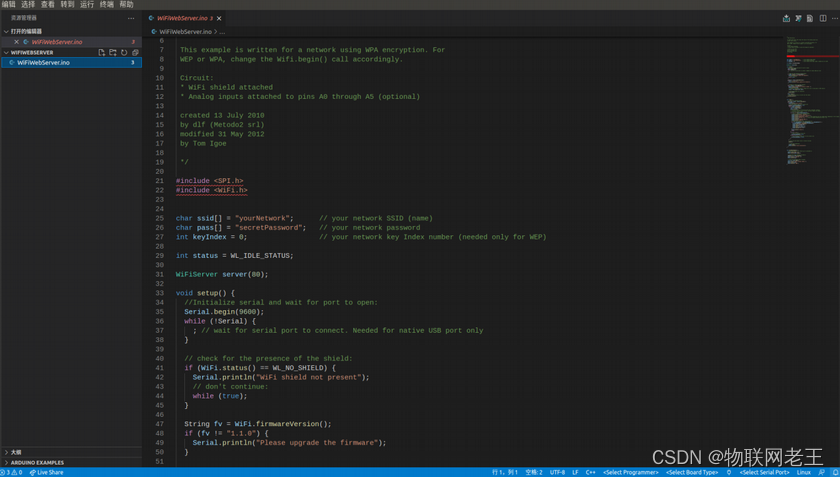Open the editor's more actions ellipsis

pos(835,18)
